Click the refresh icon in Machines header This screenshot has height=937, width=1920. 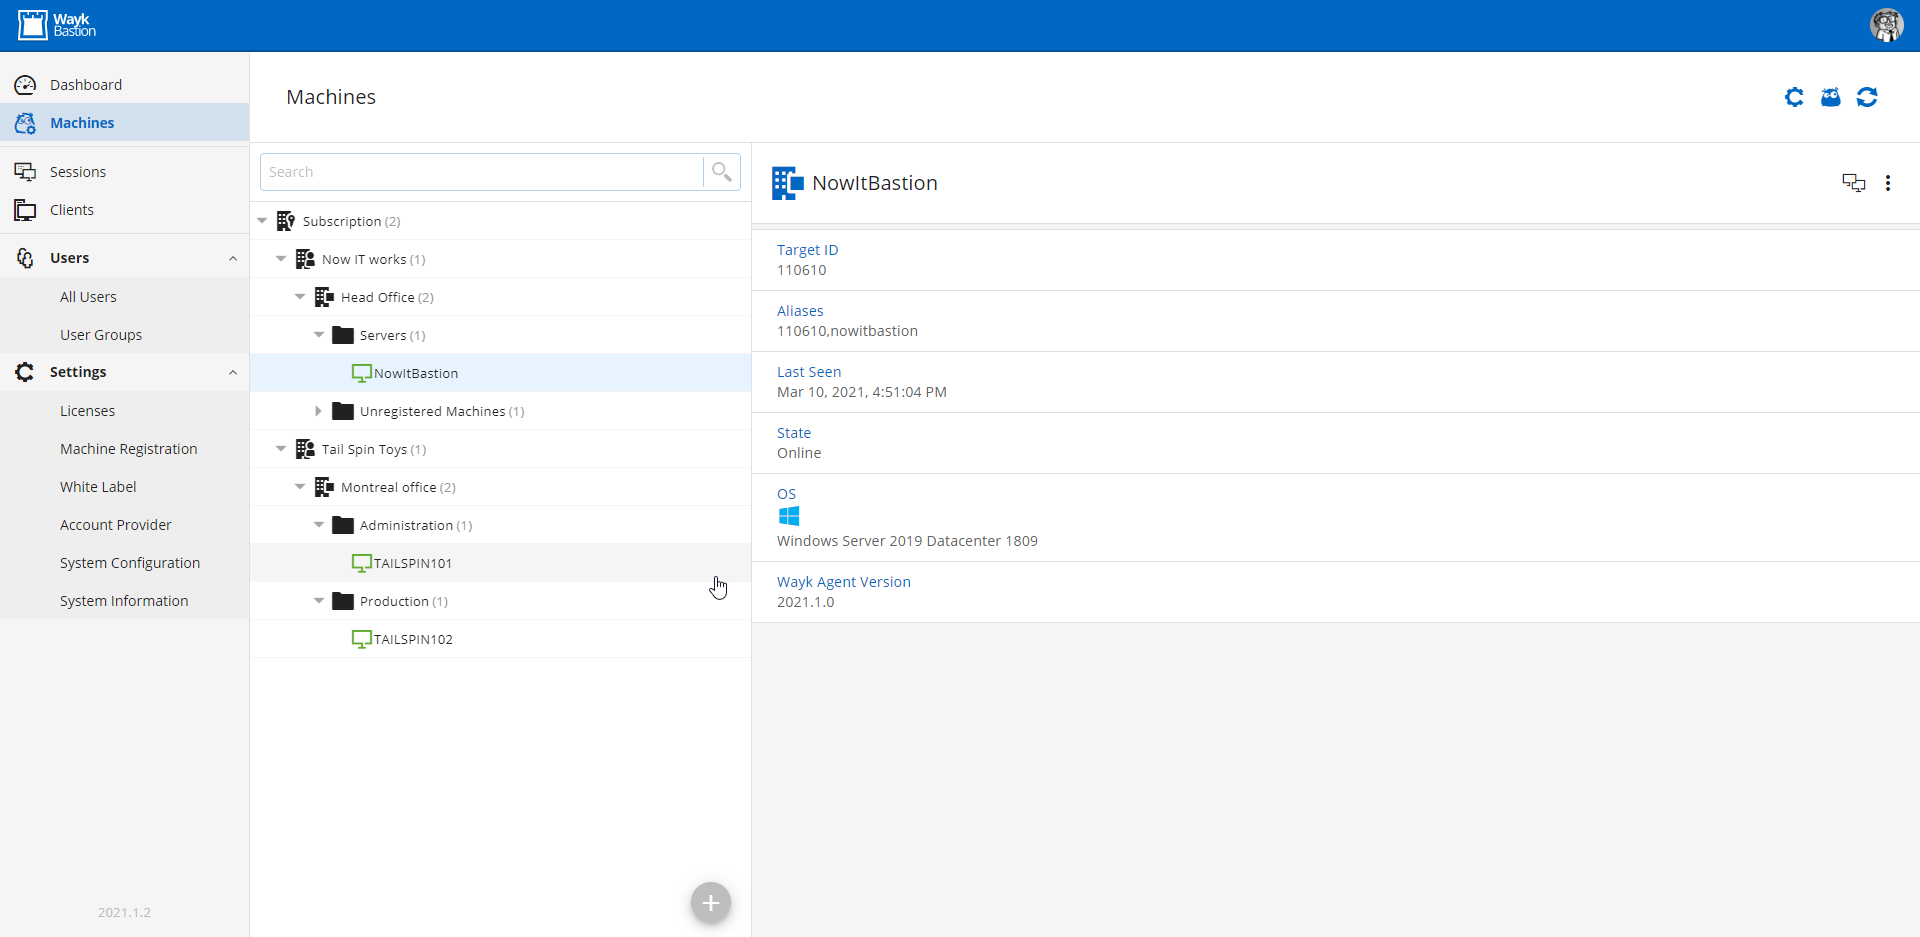tap(1867, 97)
